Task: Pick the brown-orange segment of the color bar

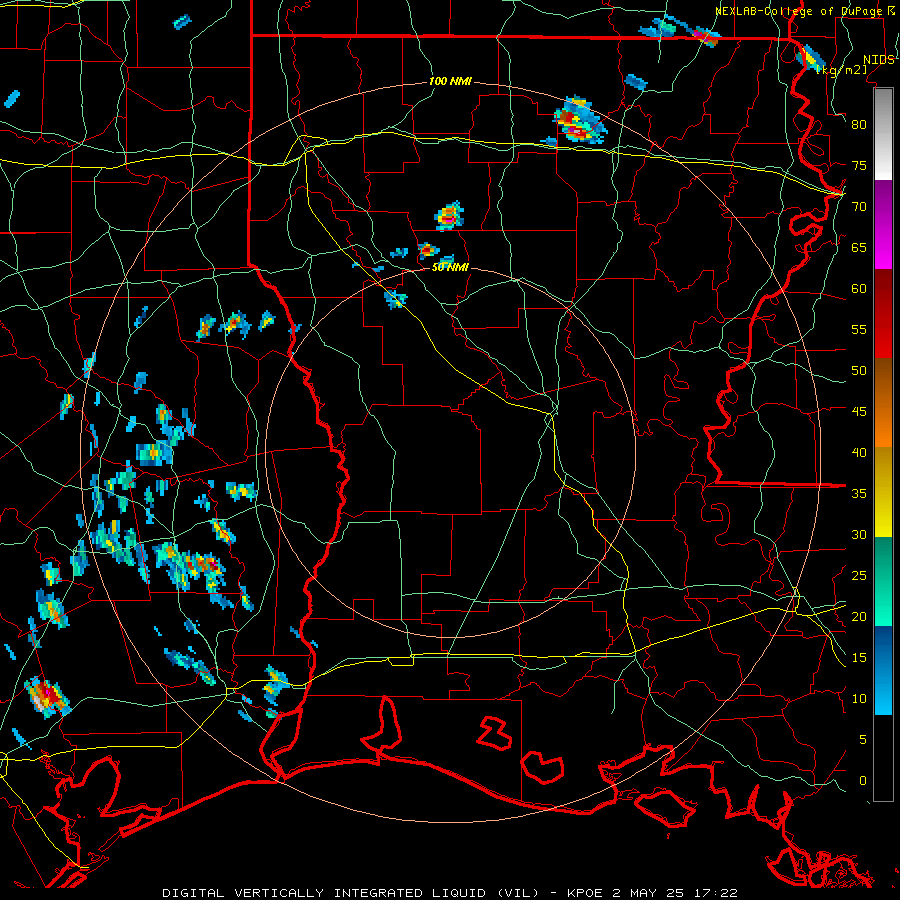Action: (x=883, y=402)
